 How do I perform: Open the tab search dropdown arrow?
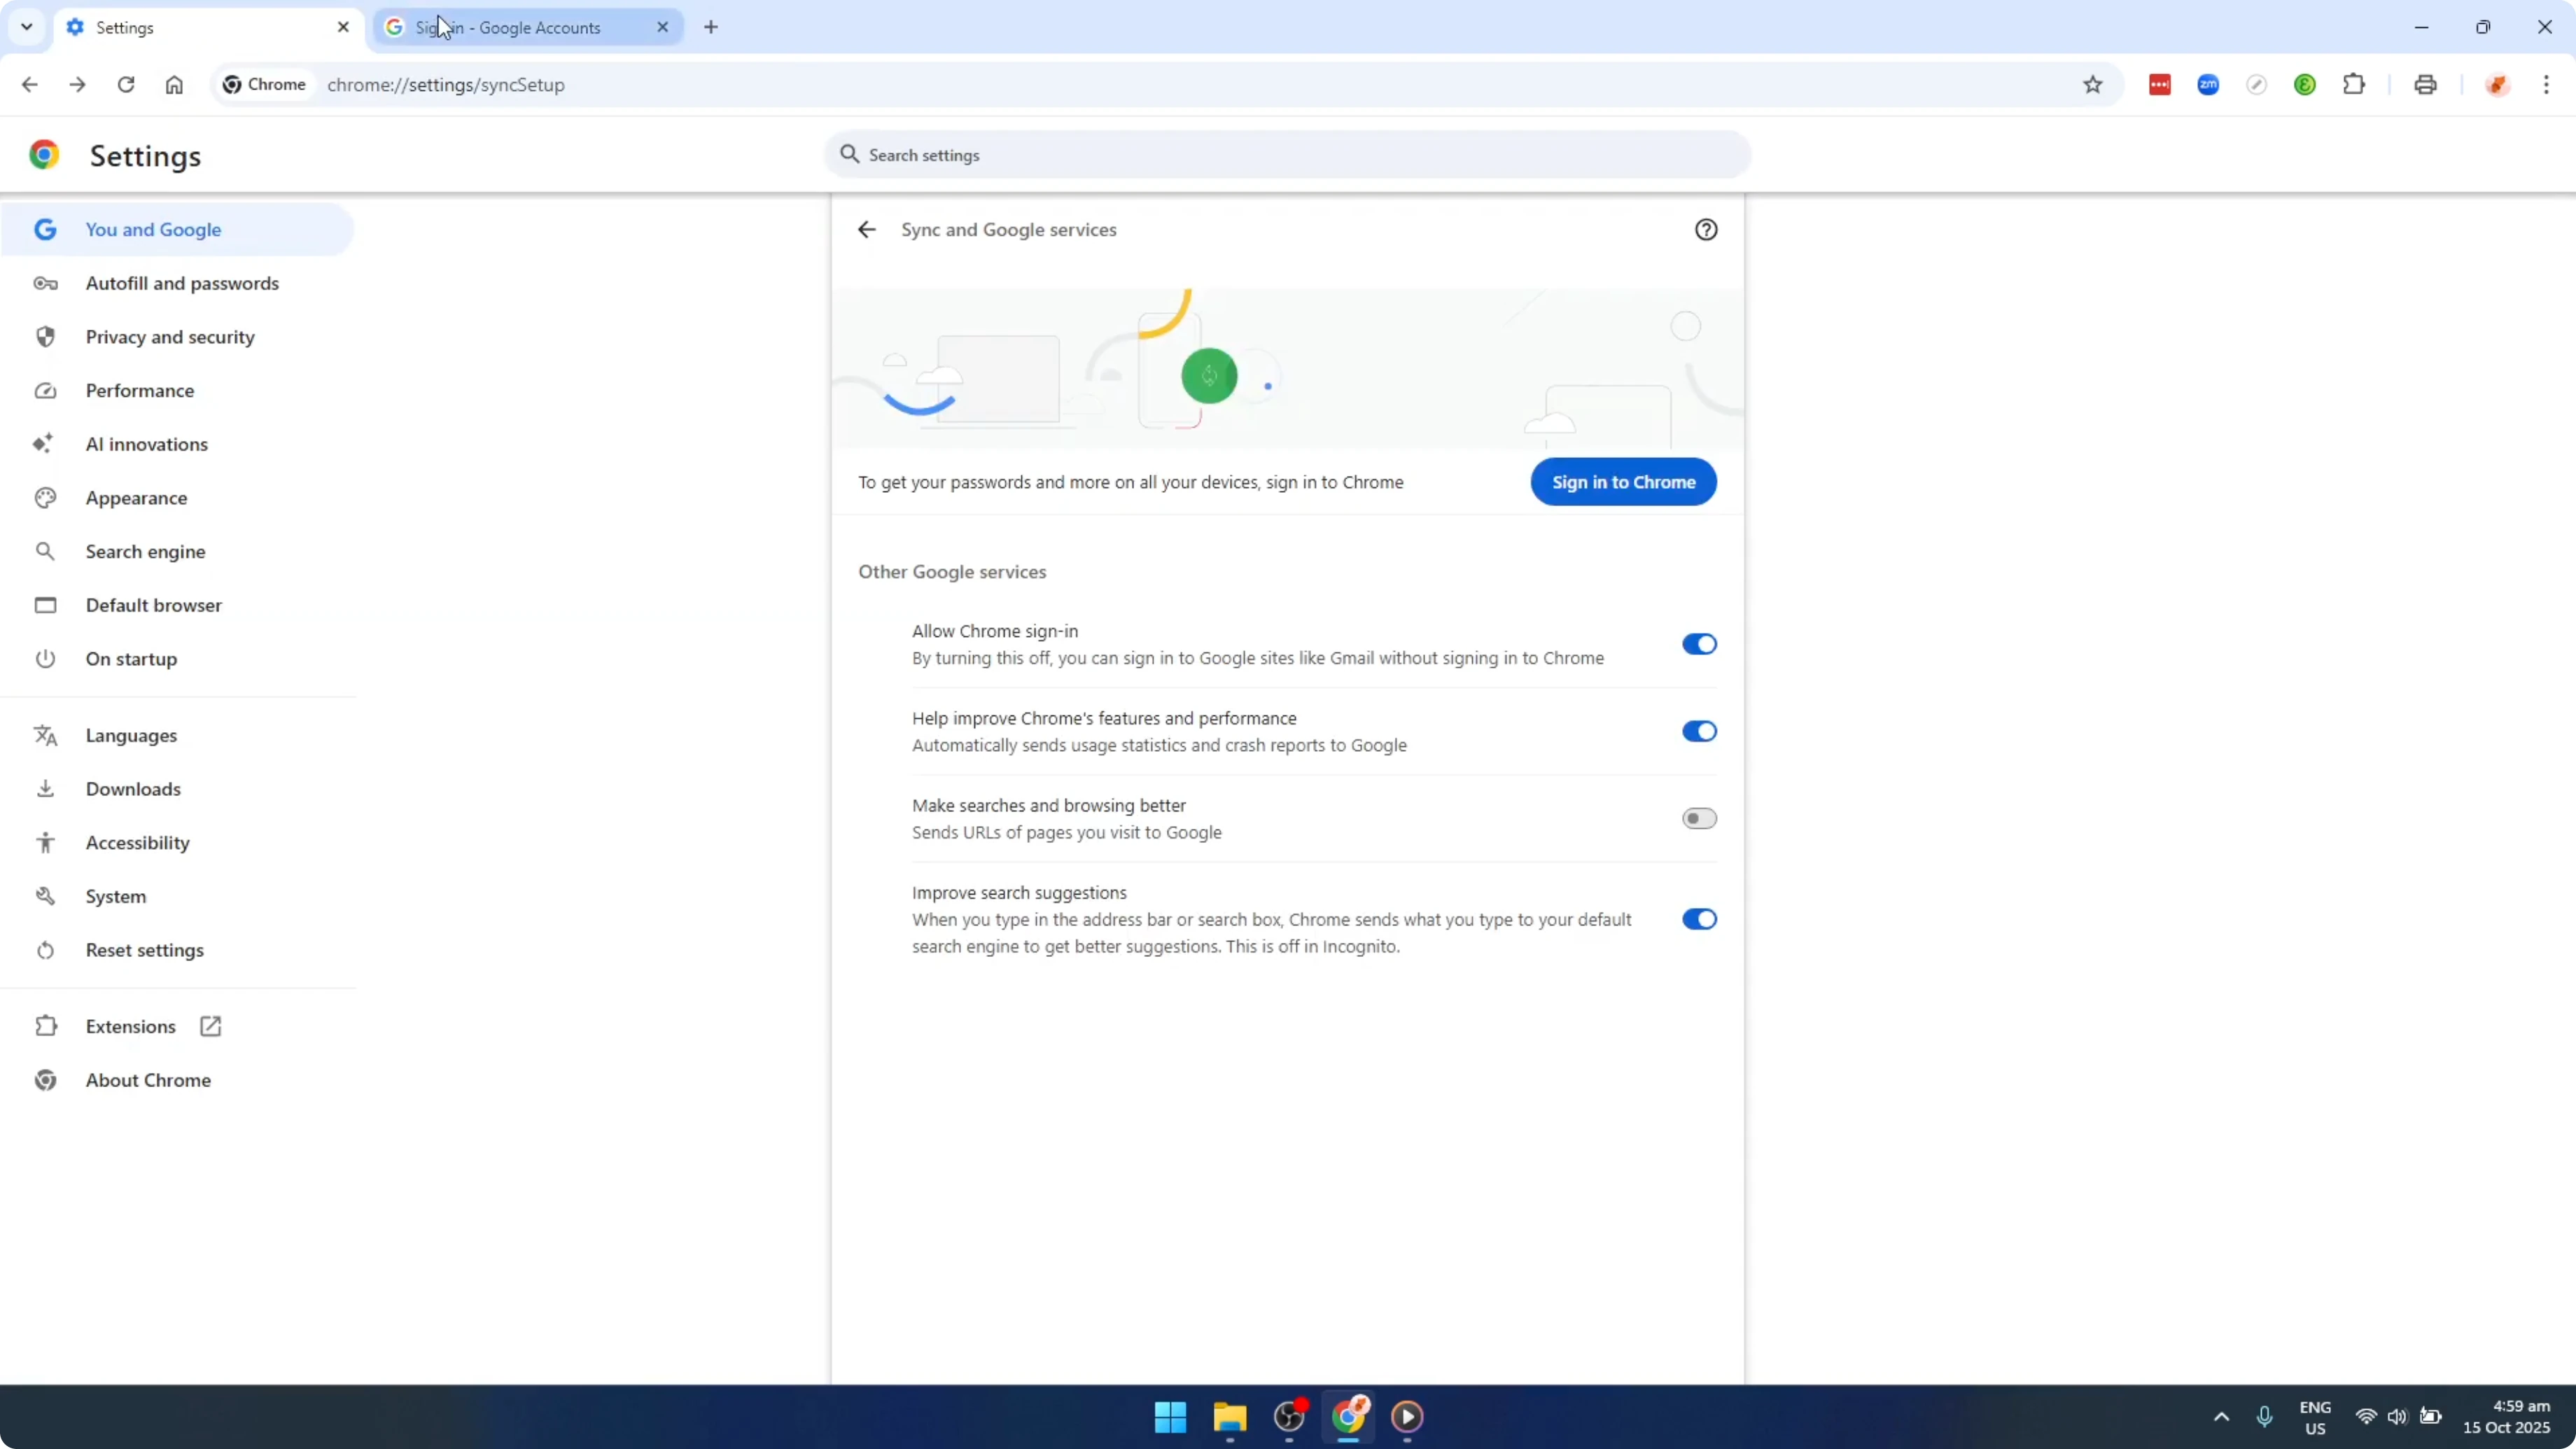pyautogui.click(x=27, y=27)
